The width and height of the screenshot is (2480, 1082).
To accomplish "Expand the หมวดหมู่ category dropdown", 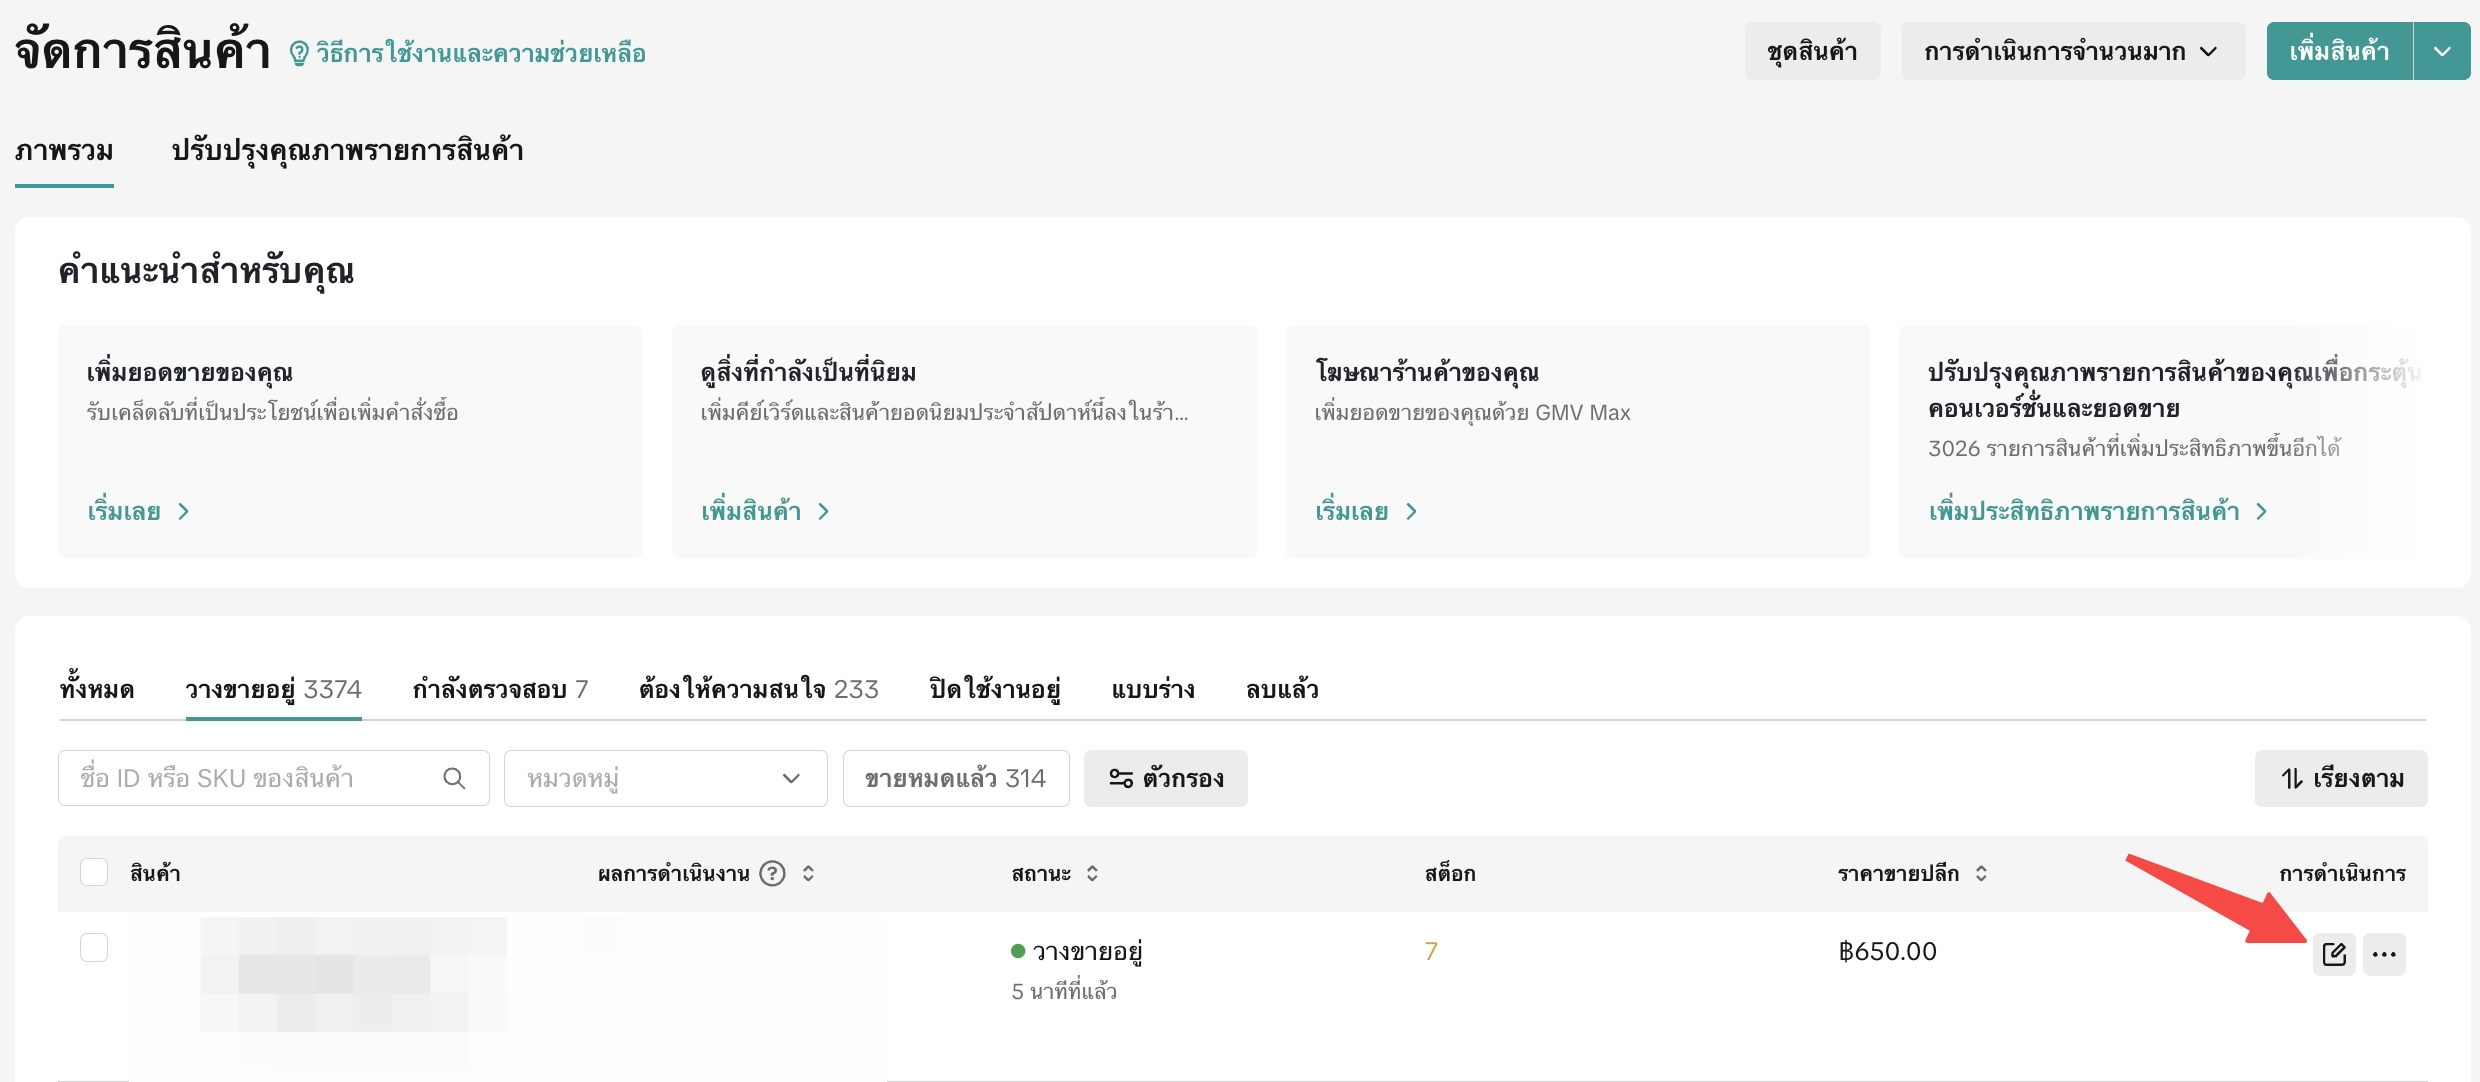I will [665, 778].
